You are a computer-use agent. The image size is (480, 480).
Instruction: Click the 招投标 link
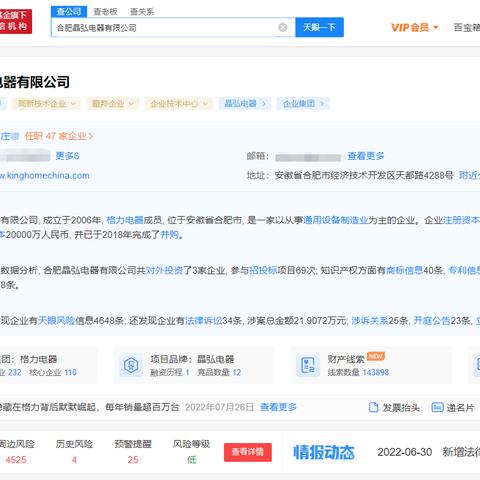pos(263,270)
